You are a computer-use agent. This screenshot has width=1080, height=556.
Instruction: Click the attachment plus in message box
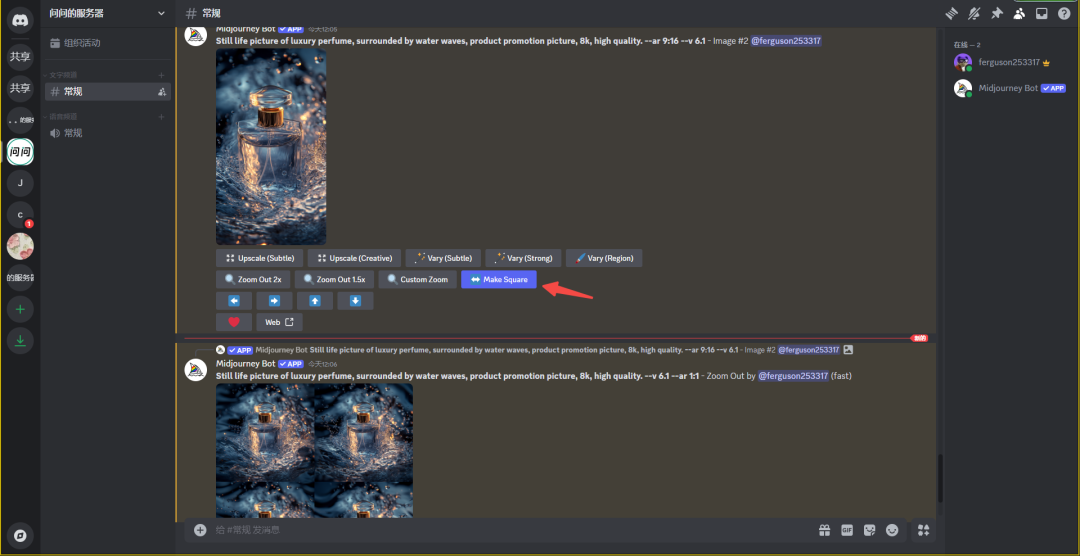[200, 530]
